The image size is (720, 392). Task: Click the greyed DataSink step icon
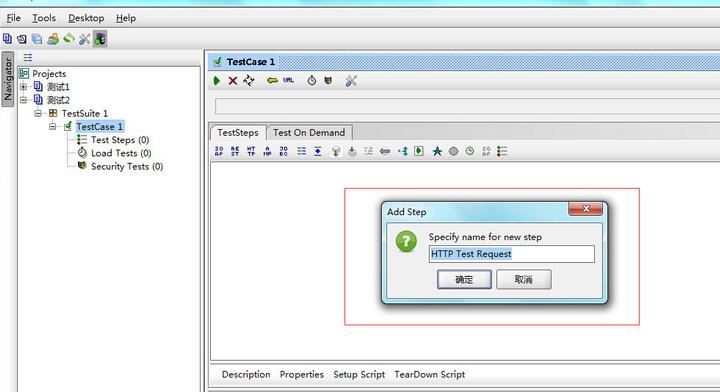[x=352, y=151]
